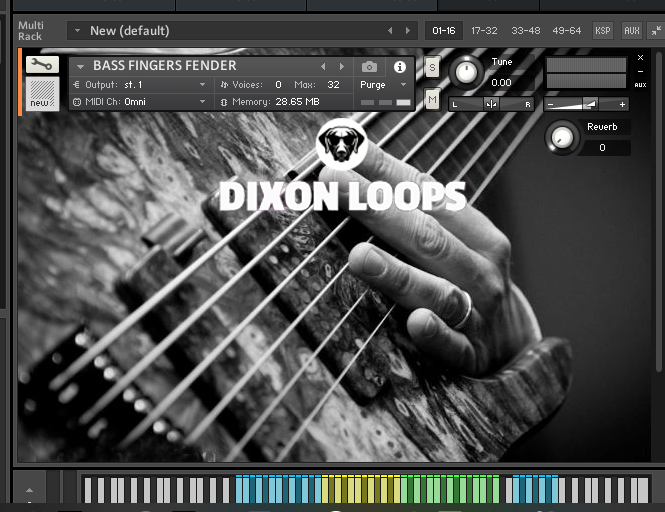Screen dimensions: 665x512
Task: Switch to rack page 17-32
Action: (483, 31)
